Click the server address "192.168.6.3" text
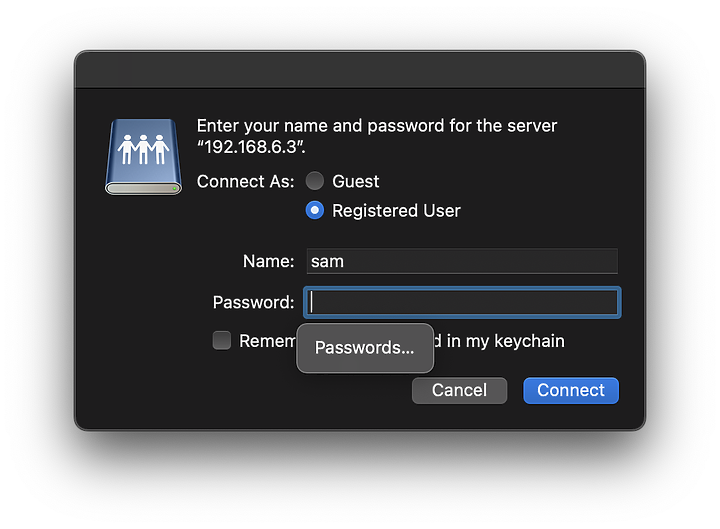Screen dimensions: 720x529 (x=251, y=147)
